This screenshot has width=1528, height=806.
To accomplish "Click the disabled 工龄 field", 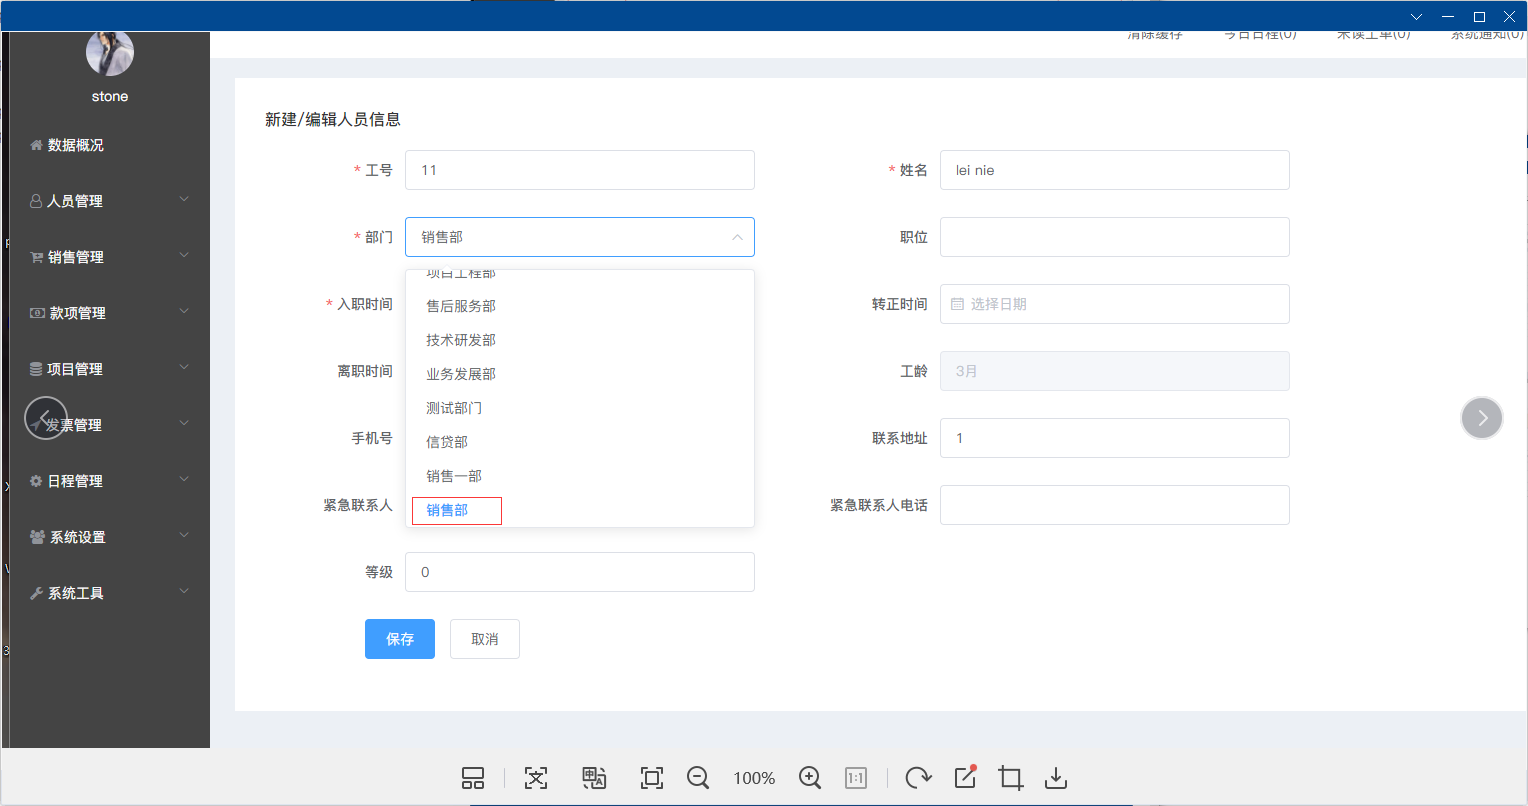I will tap(1115, 371).
